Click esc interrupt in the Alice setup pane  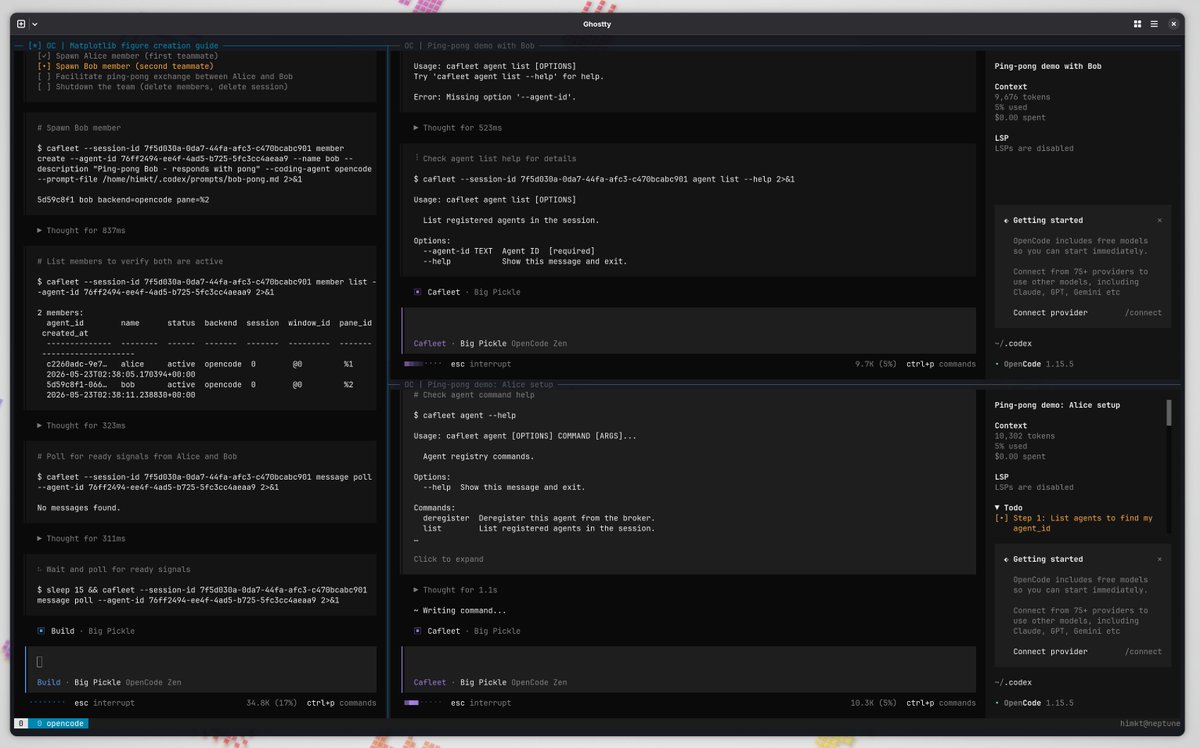[481, 703]
